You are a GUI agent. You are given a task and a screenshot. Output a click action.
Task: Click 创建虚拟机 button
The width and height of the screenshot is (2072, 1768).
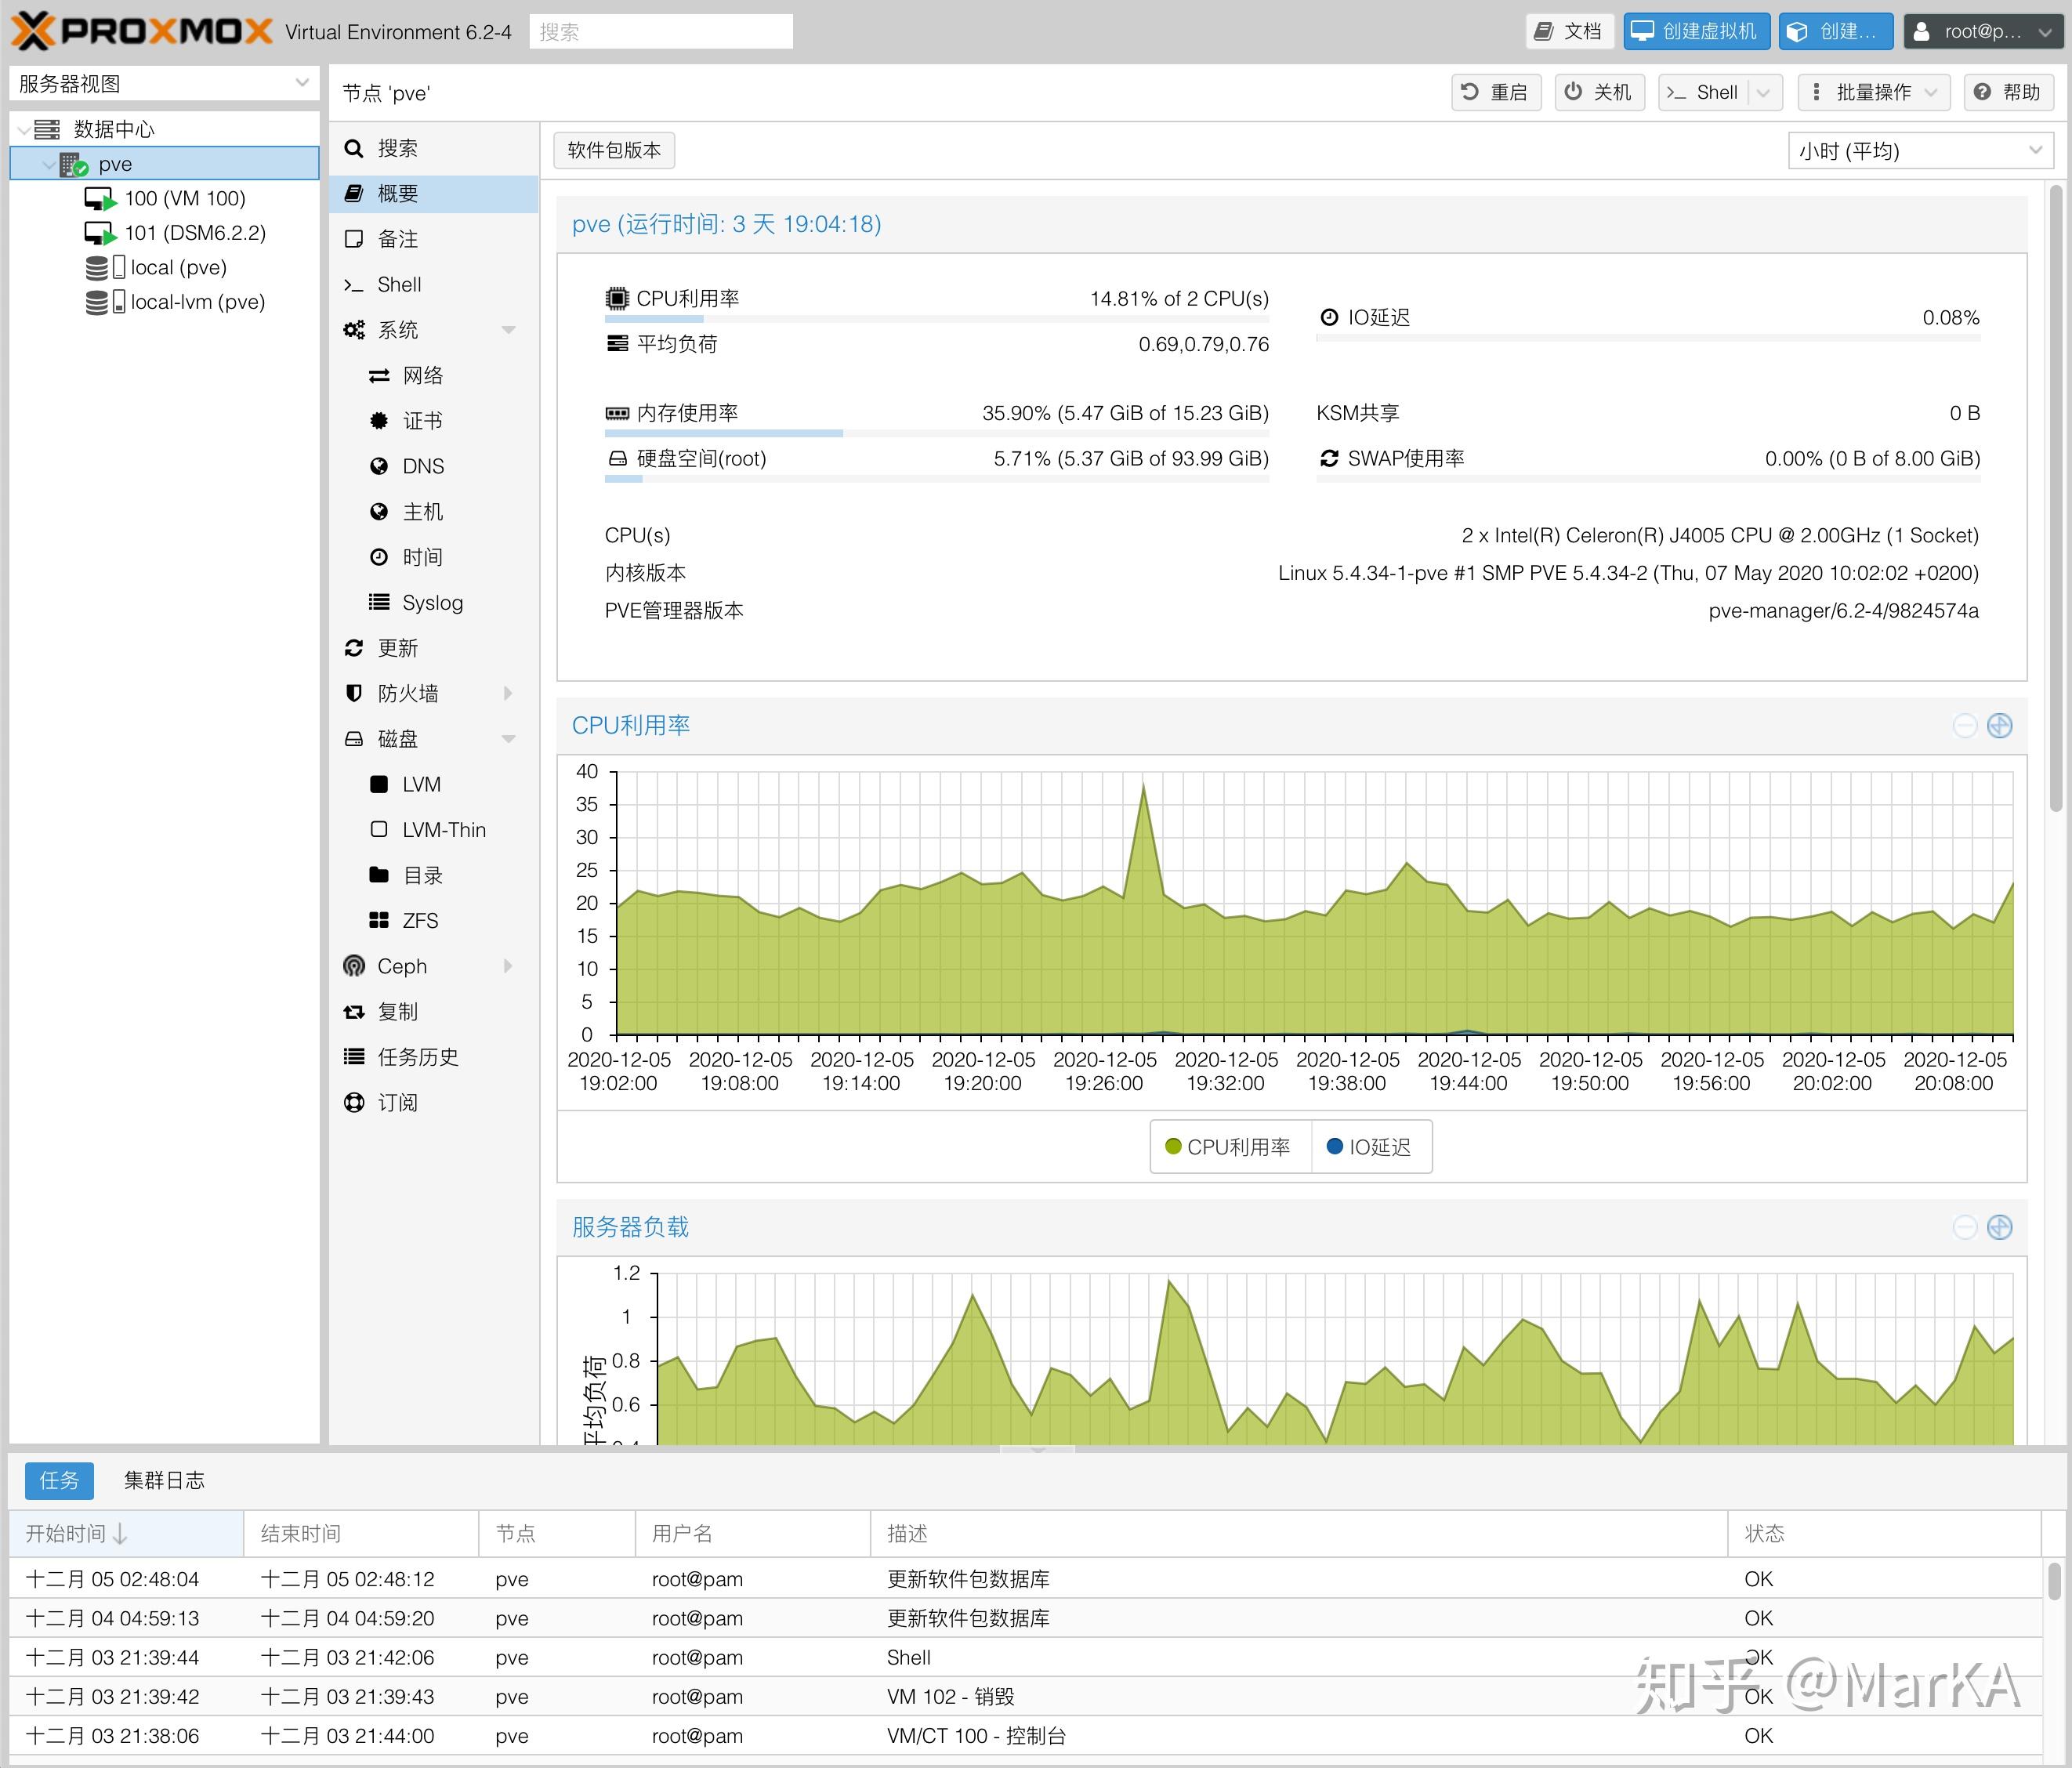(1696, 31)
